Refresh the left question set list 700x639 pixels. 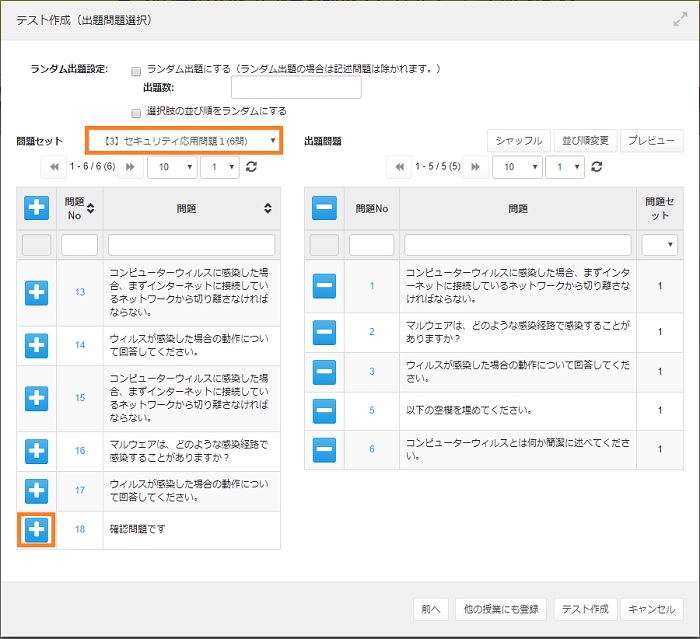pyautogui.click(x=251, y=168)
